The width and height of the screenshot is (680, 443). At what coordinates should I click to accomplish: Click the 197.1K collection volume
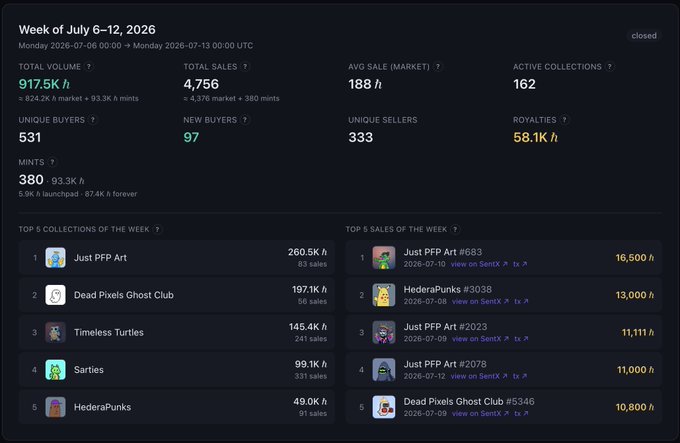tap(309, 289)
